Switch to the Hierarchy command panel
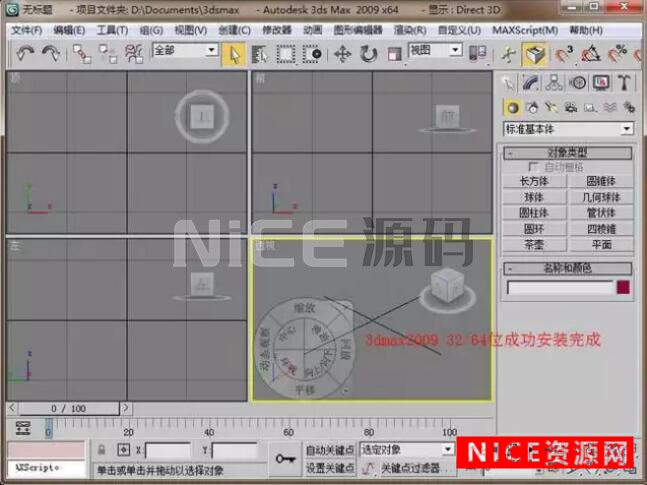 point(555,83)
